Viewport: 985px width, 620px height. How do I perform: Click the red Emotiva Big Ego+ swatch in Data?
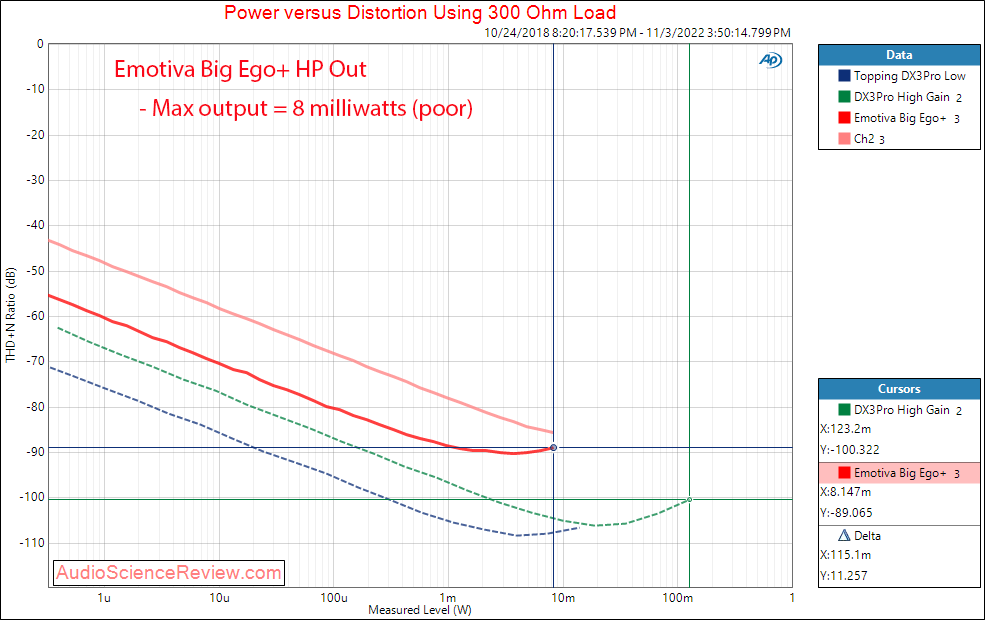point(844,117)
